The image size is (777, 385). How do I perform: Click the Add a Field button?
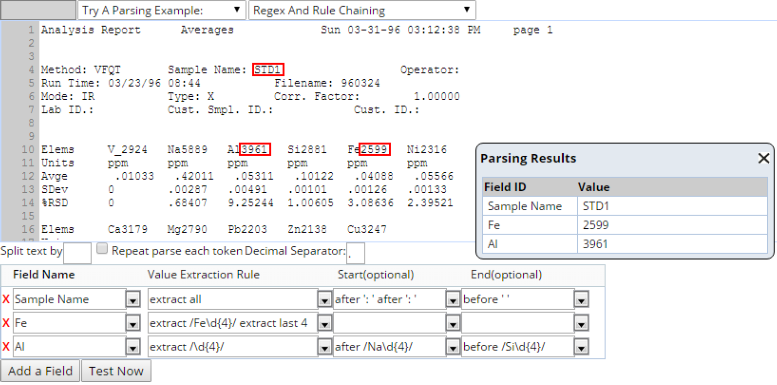[x=40, y=371]
